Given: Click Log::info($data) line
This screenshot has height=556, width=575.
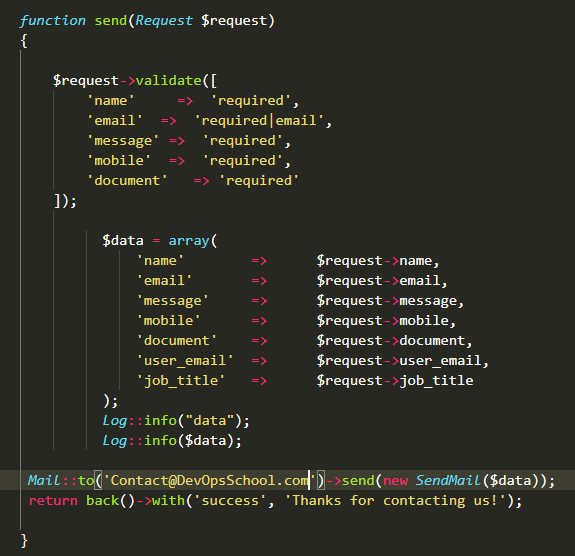Looking at the screenshot, I should (x=172, y=440).
